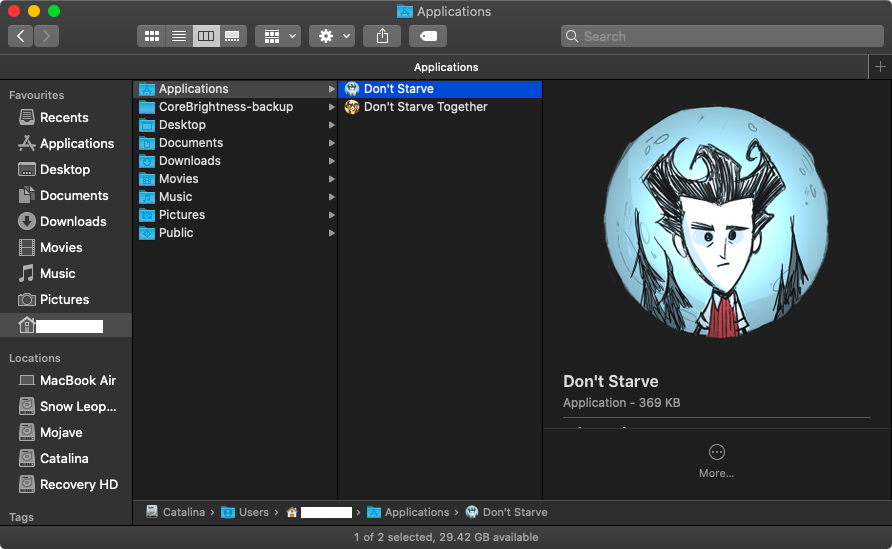Click the Edit Tags toolbar button

428,36
